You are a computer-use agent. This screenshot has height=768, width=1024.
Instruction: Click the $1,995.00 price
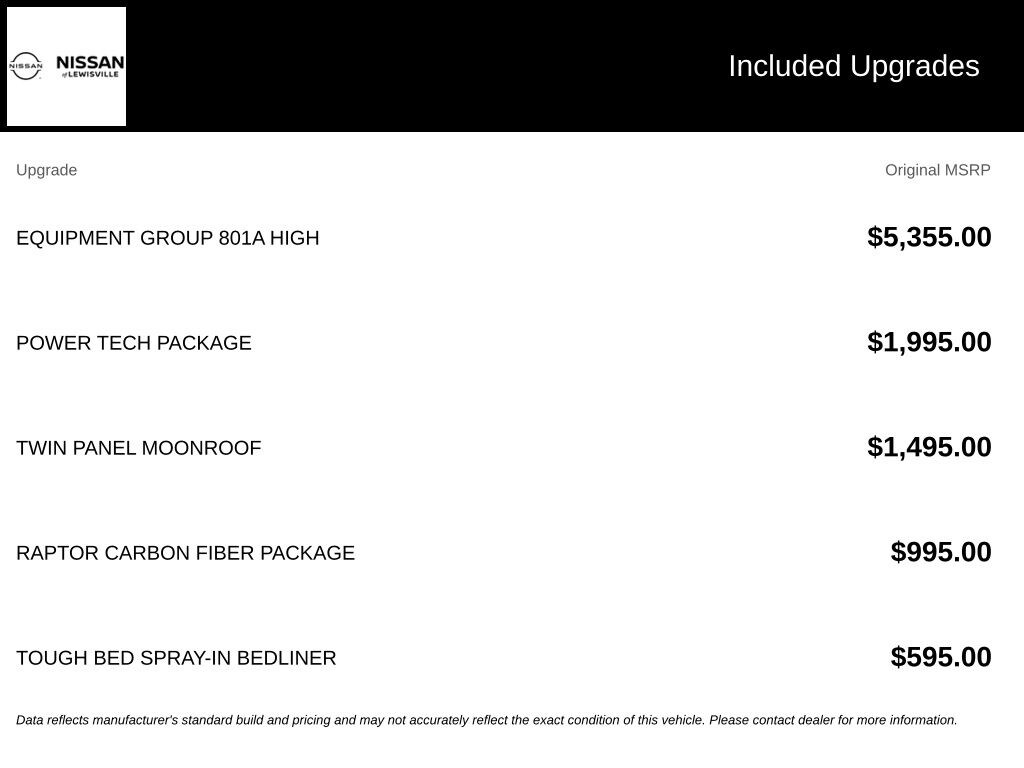click(x=929, y=342)
